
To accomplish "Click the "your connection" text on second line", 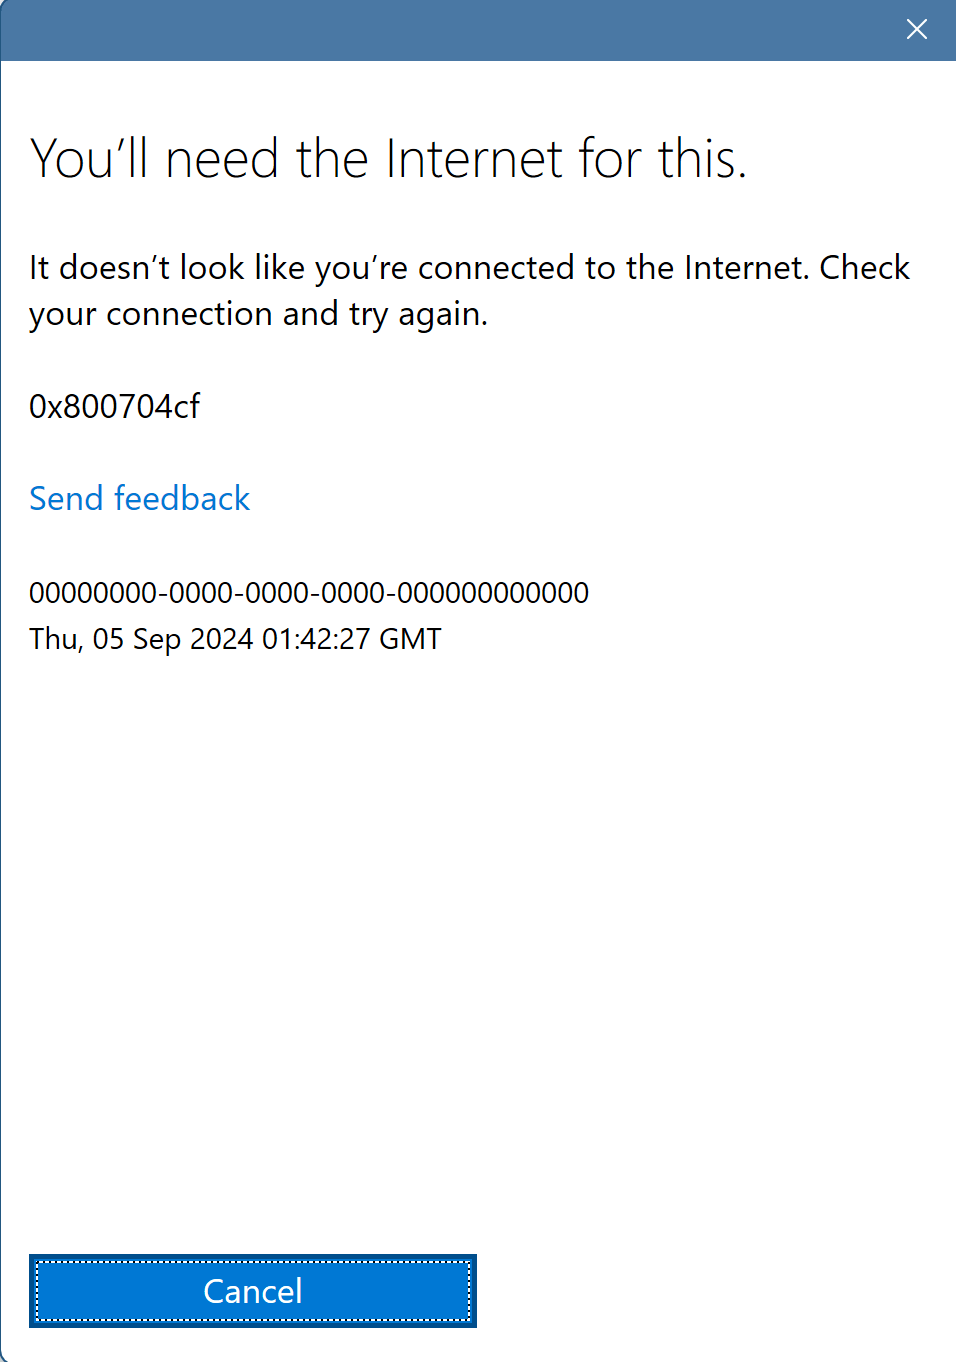I will click(x=151, y=315).
